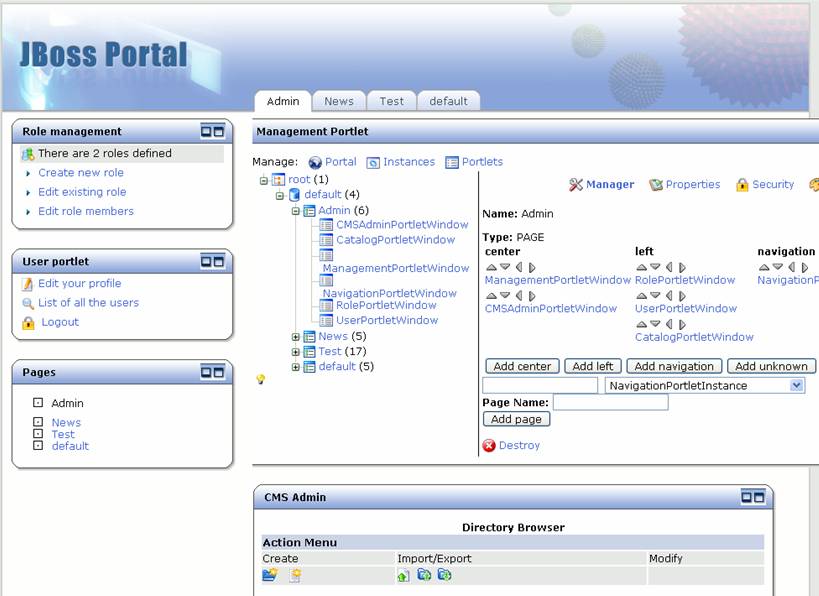The width and height of the screenshot is (819, 596).
Task: Maximize the User portlet window
Action: [219, 261]
